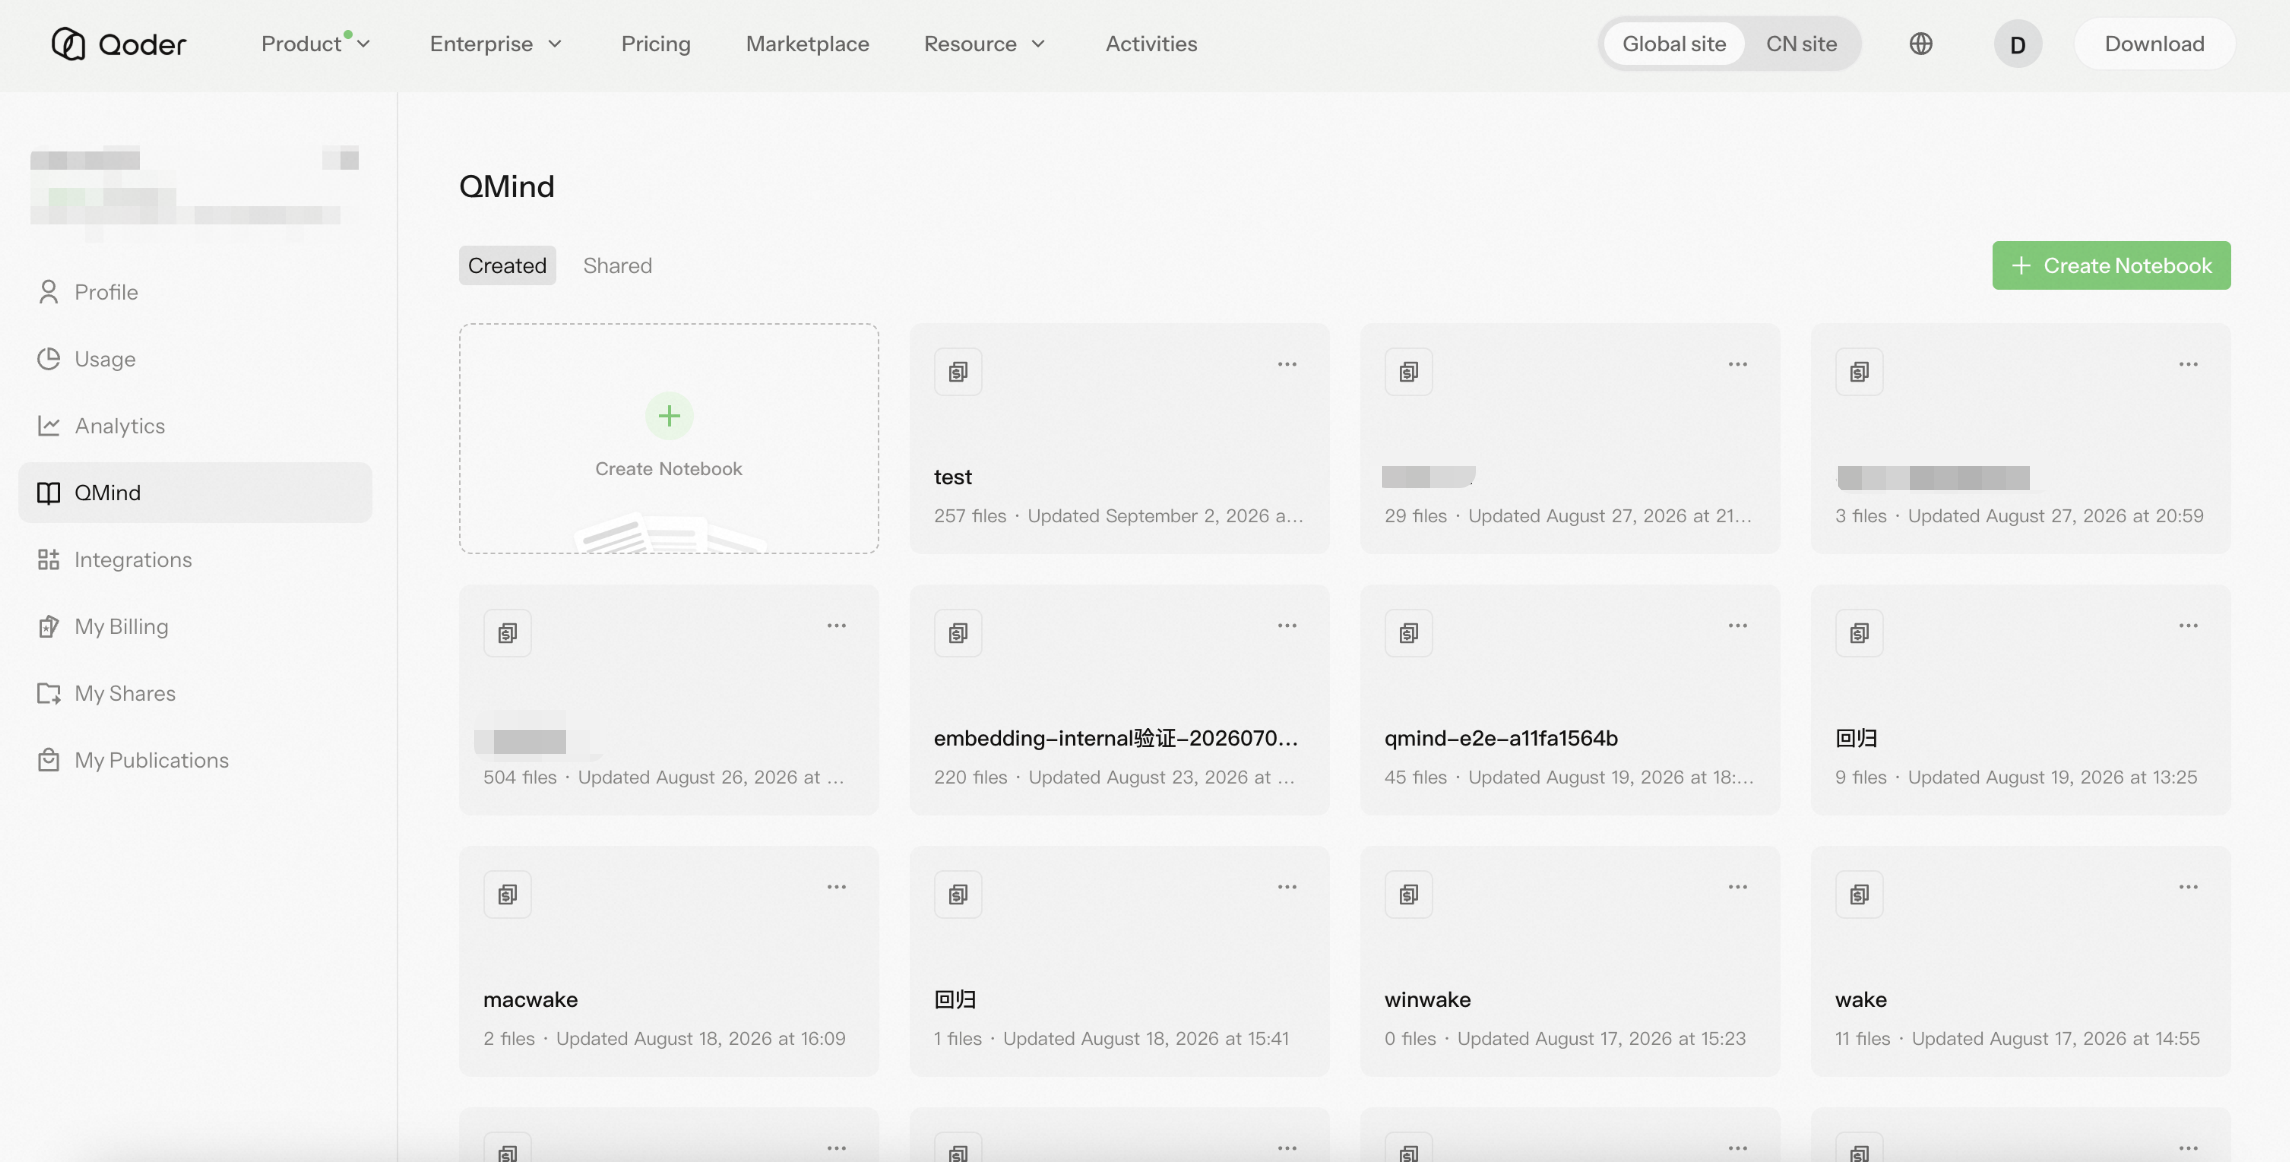Viewport: 2290px width, 1162px height.
Task: Open more options on 504 files notebook
Action: pyautogui.click(x=836, y=626)
